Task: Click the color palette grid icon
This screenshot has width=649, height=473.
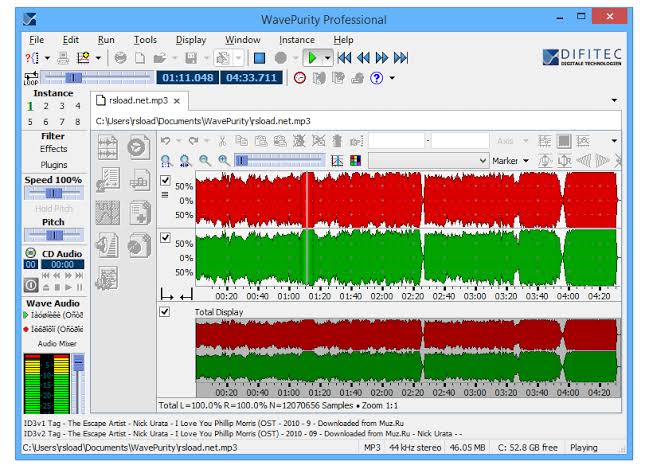Action: (x=355, y=161)
